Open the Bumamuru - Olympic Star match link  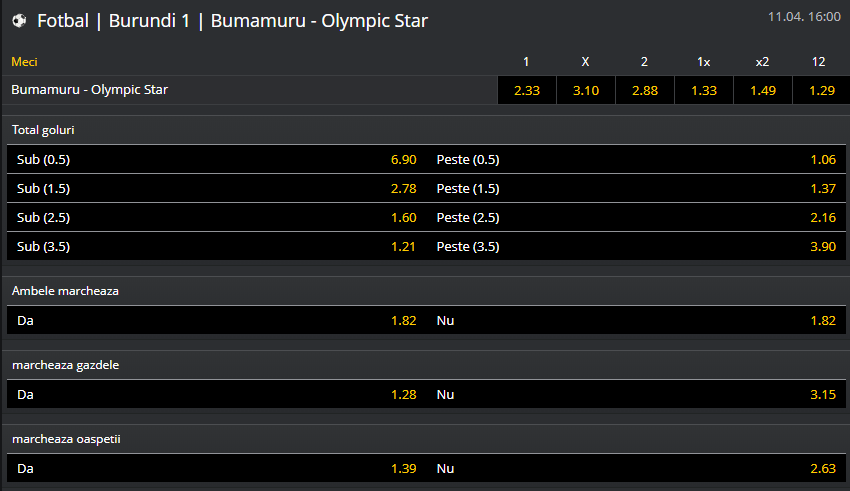point(90,90)
